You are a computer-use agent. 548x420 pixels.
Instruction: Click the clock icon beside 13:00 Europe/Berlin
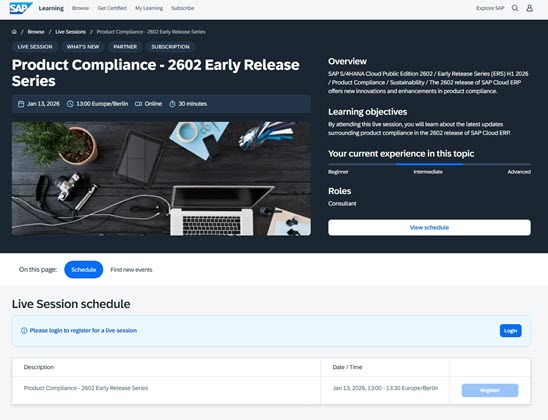70,104
